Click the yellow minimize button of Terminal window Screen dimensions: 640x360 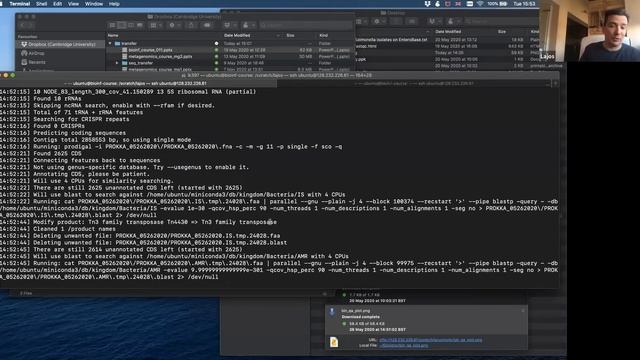[x=7, y=75]
